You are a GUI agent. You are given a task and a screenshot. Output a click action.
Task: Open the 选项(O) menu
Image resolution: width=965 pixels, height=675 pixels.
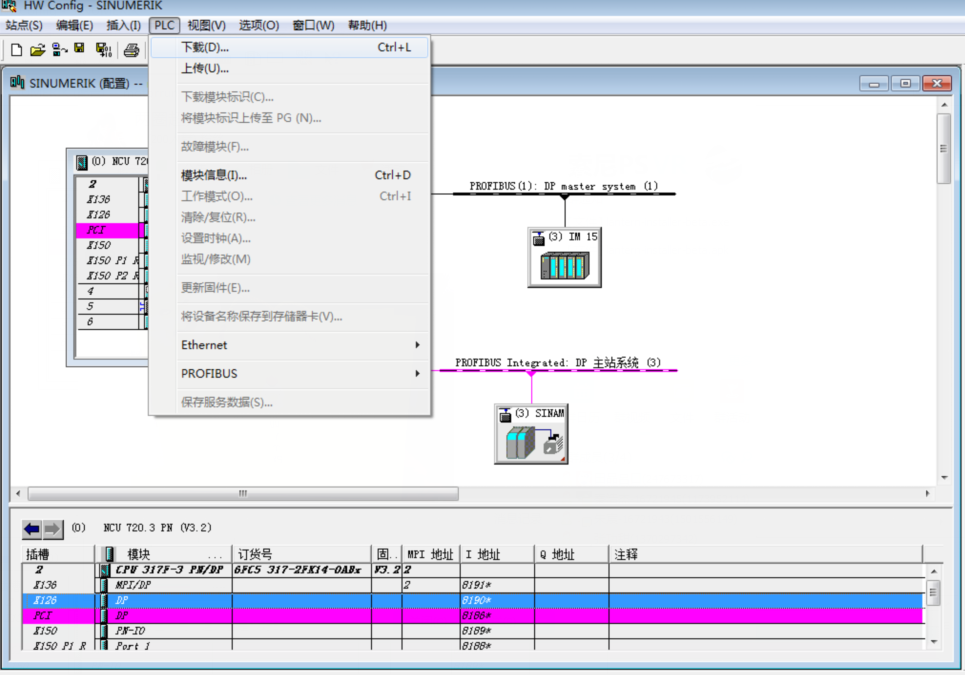pyautogui.click(x=259, y=25)
